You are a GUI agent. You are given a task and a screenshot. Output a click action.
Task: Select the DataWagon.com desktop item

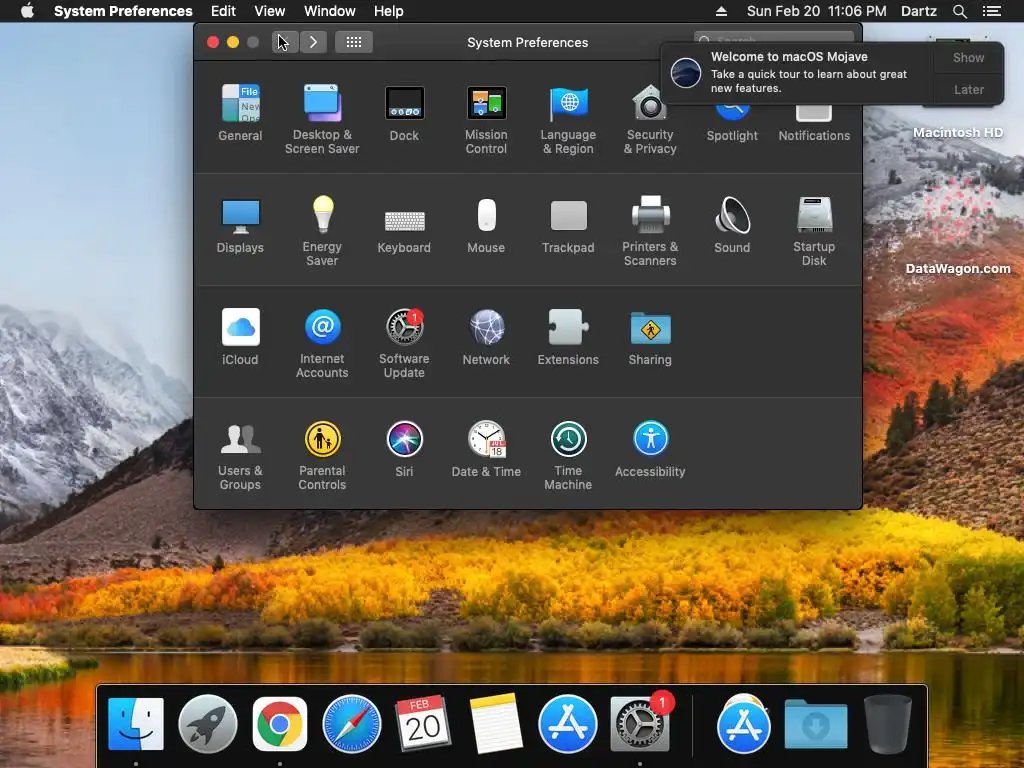[957, 268]
